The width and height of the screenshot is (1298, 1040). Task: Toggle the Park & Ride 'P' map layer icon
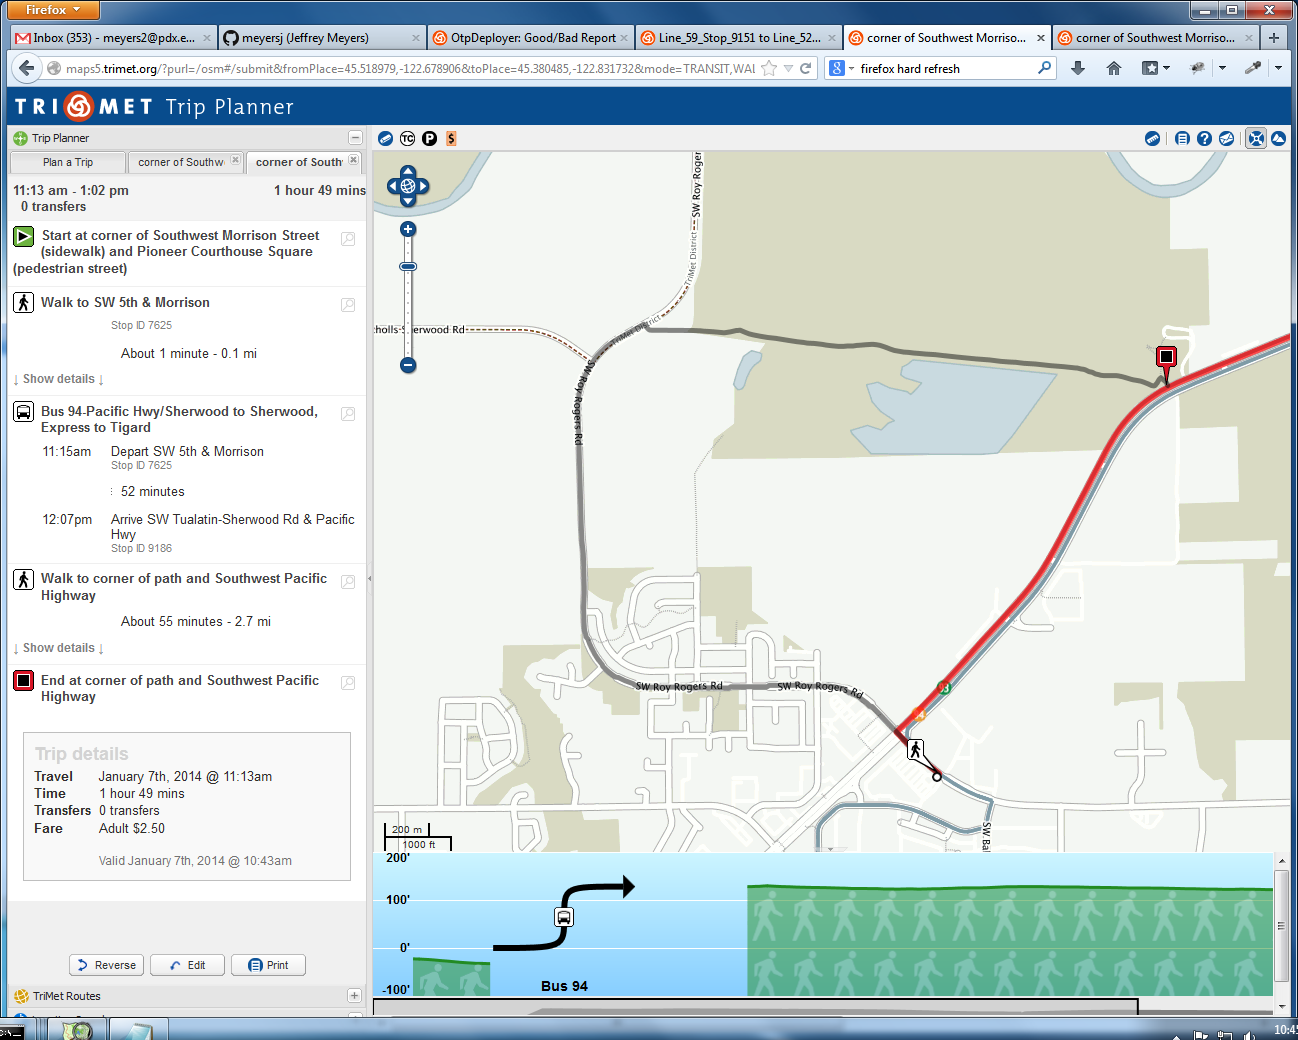click(429, 139)
